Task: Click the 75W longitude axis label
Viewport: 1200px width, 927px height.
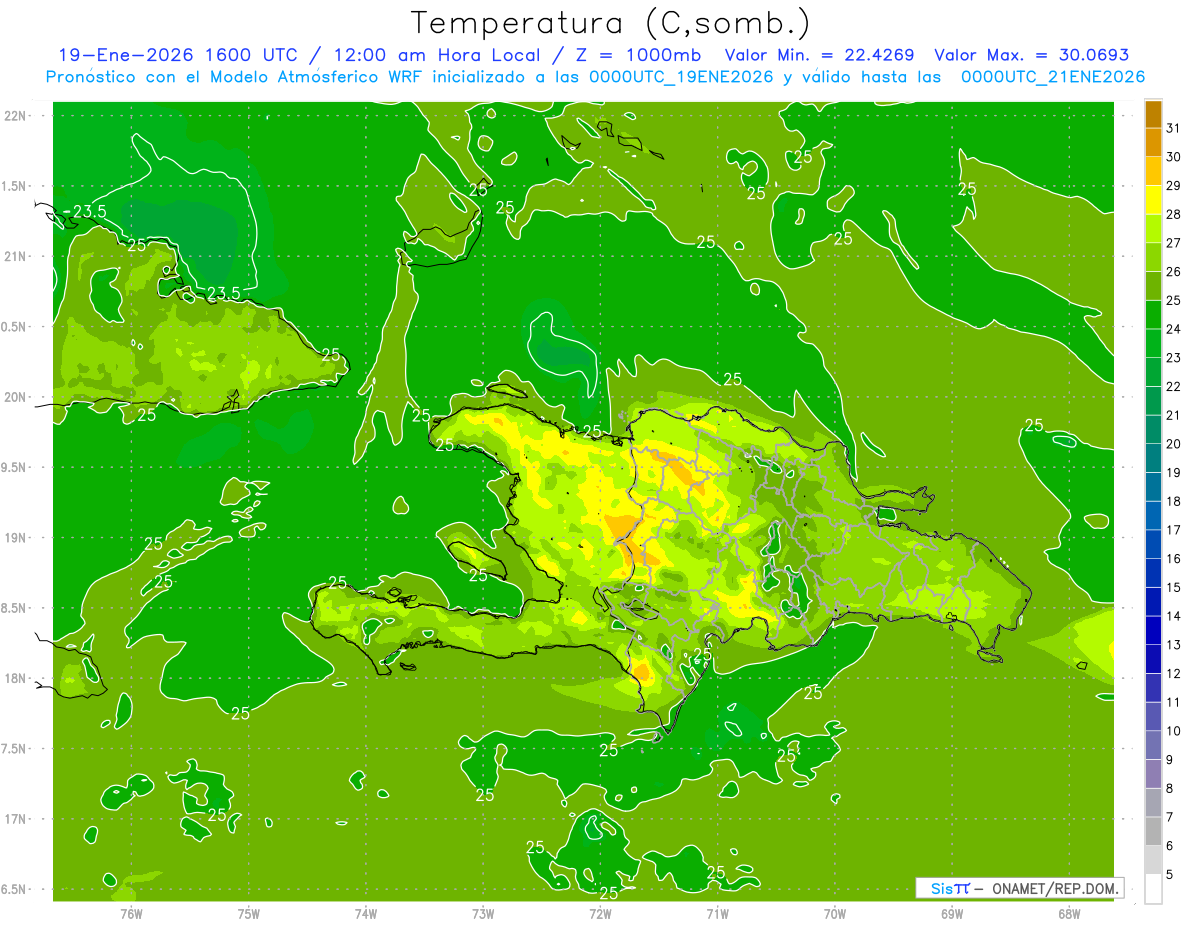Action: (249, 914)
